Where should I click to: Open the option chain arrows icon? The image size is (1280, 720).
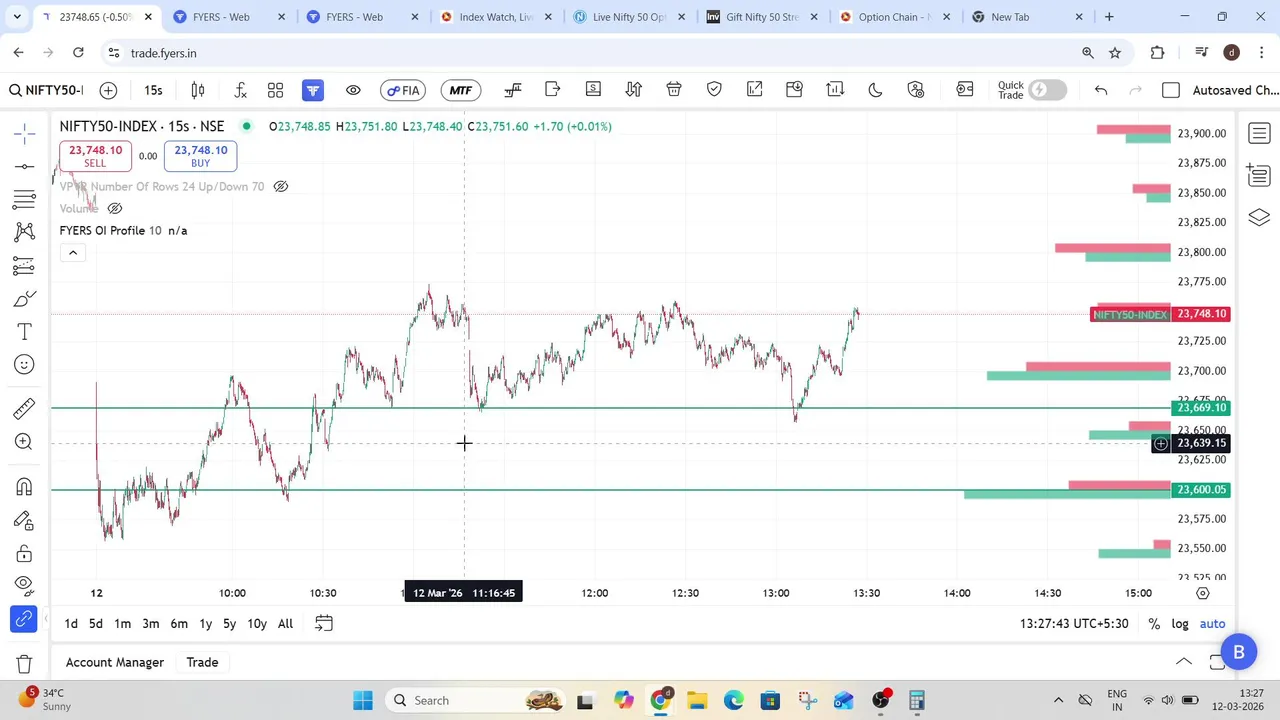633,90
